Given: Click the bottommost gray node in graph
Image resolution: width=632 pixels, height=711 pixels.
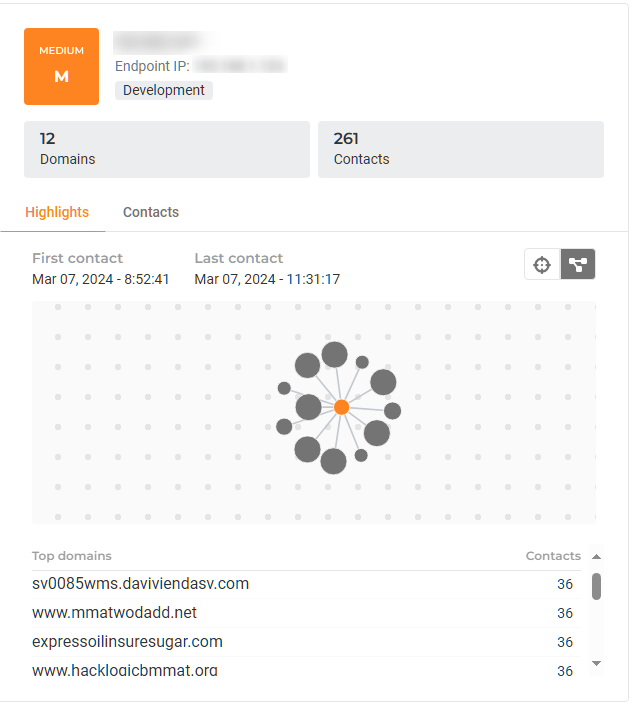Looking at the screenshot, I should tap(333, 461).
